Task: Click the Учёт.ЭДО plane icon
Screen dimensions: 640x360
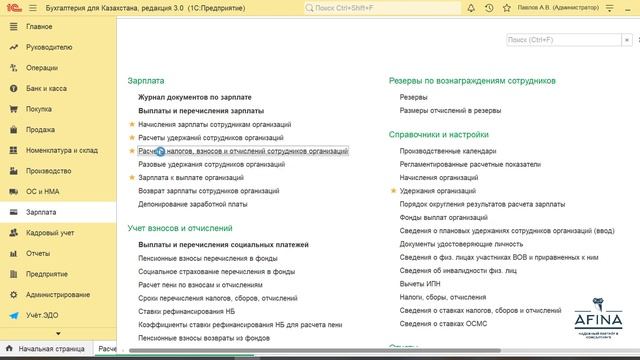Action: pos(13,315)
